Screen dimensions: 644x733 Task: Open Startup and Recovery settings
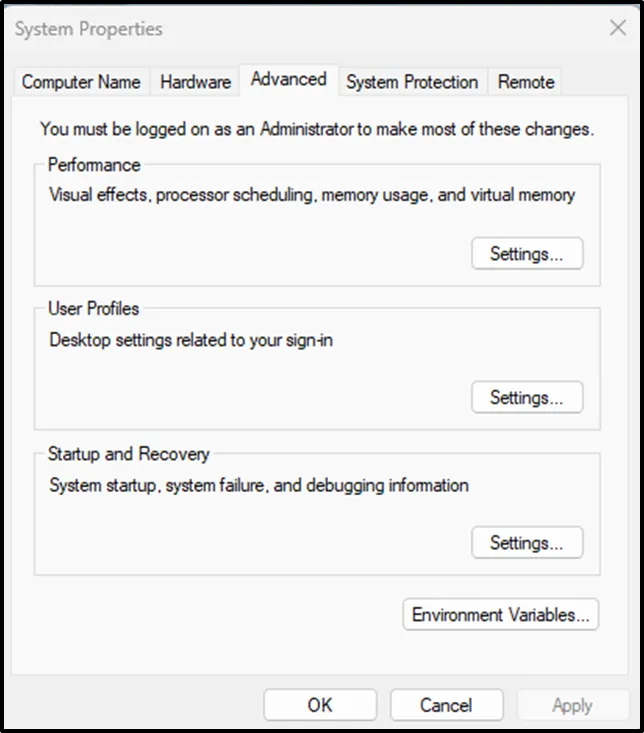(526, 543)
